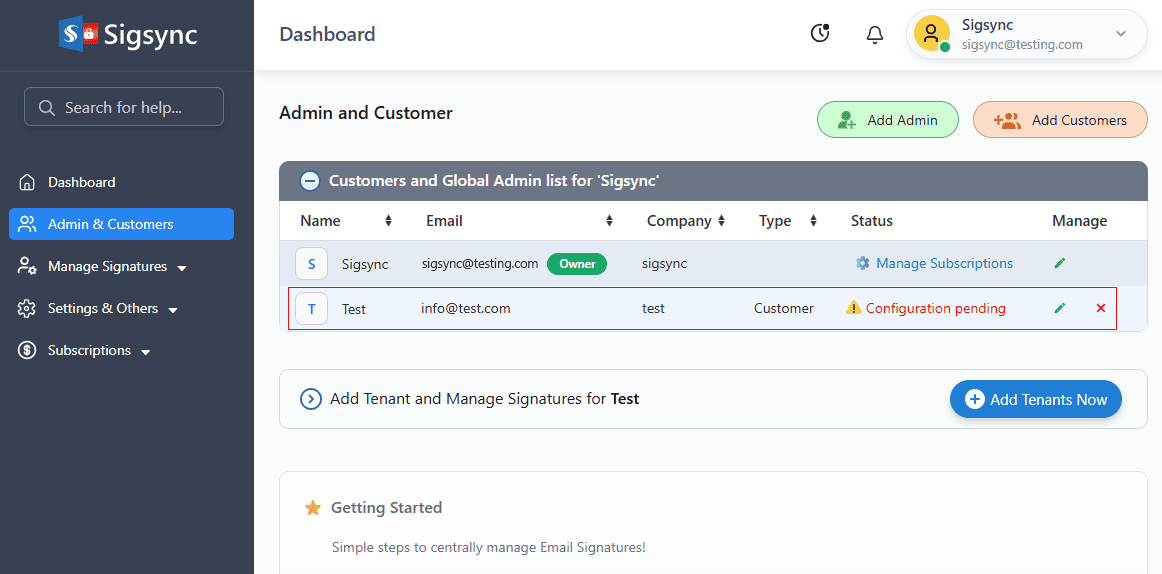Click the Sigsync logo in sidebar
1162x574 pixels.
point(127,35)
